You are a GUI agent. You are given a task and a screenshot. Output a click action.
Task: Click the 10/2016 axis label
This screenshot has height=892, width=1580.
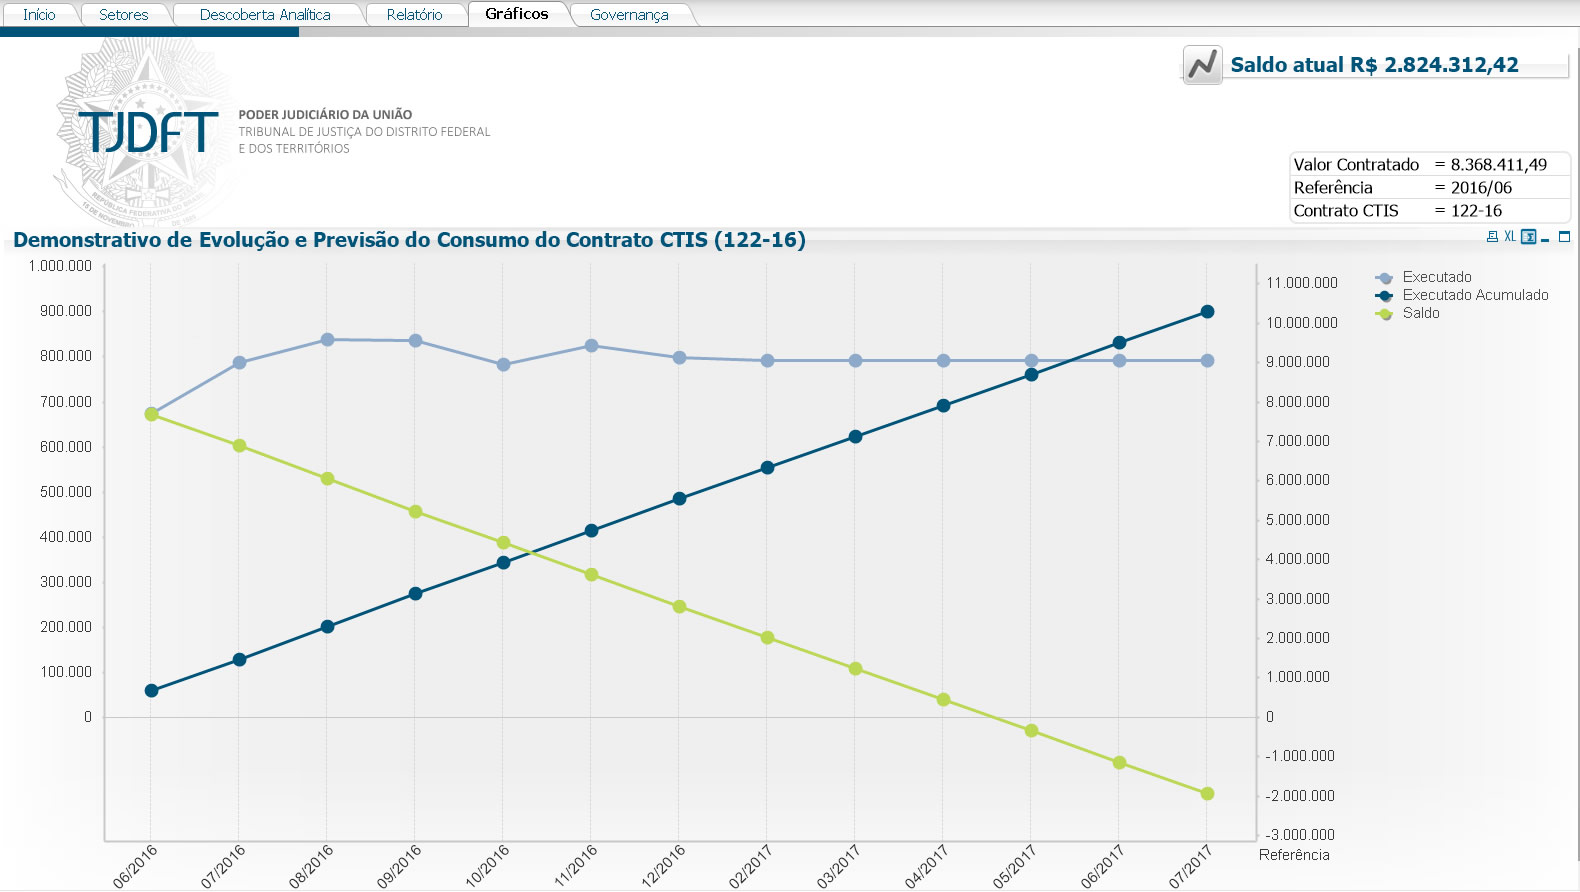[487, 866]
